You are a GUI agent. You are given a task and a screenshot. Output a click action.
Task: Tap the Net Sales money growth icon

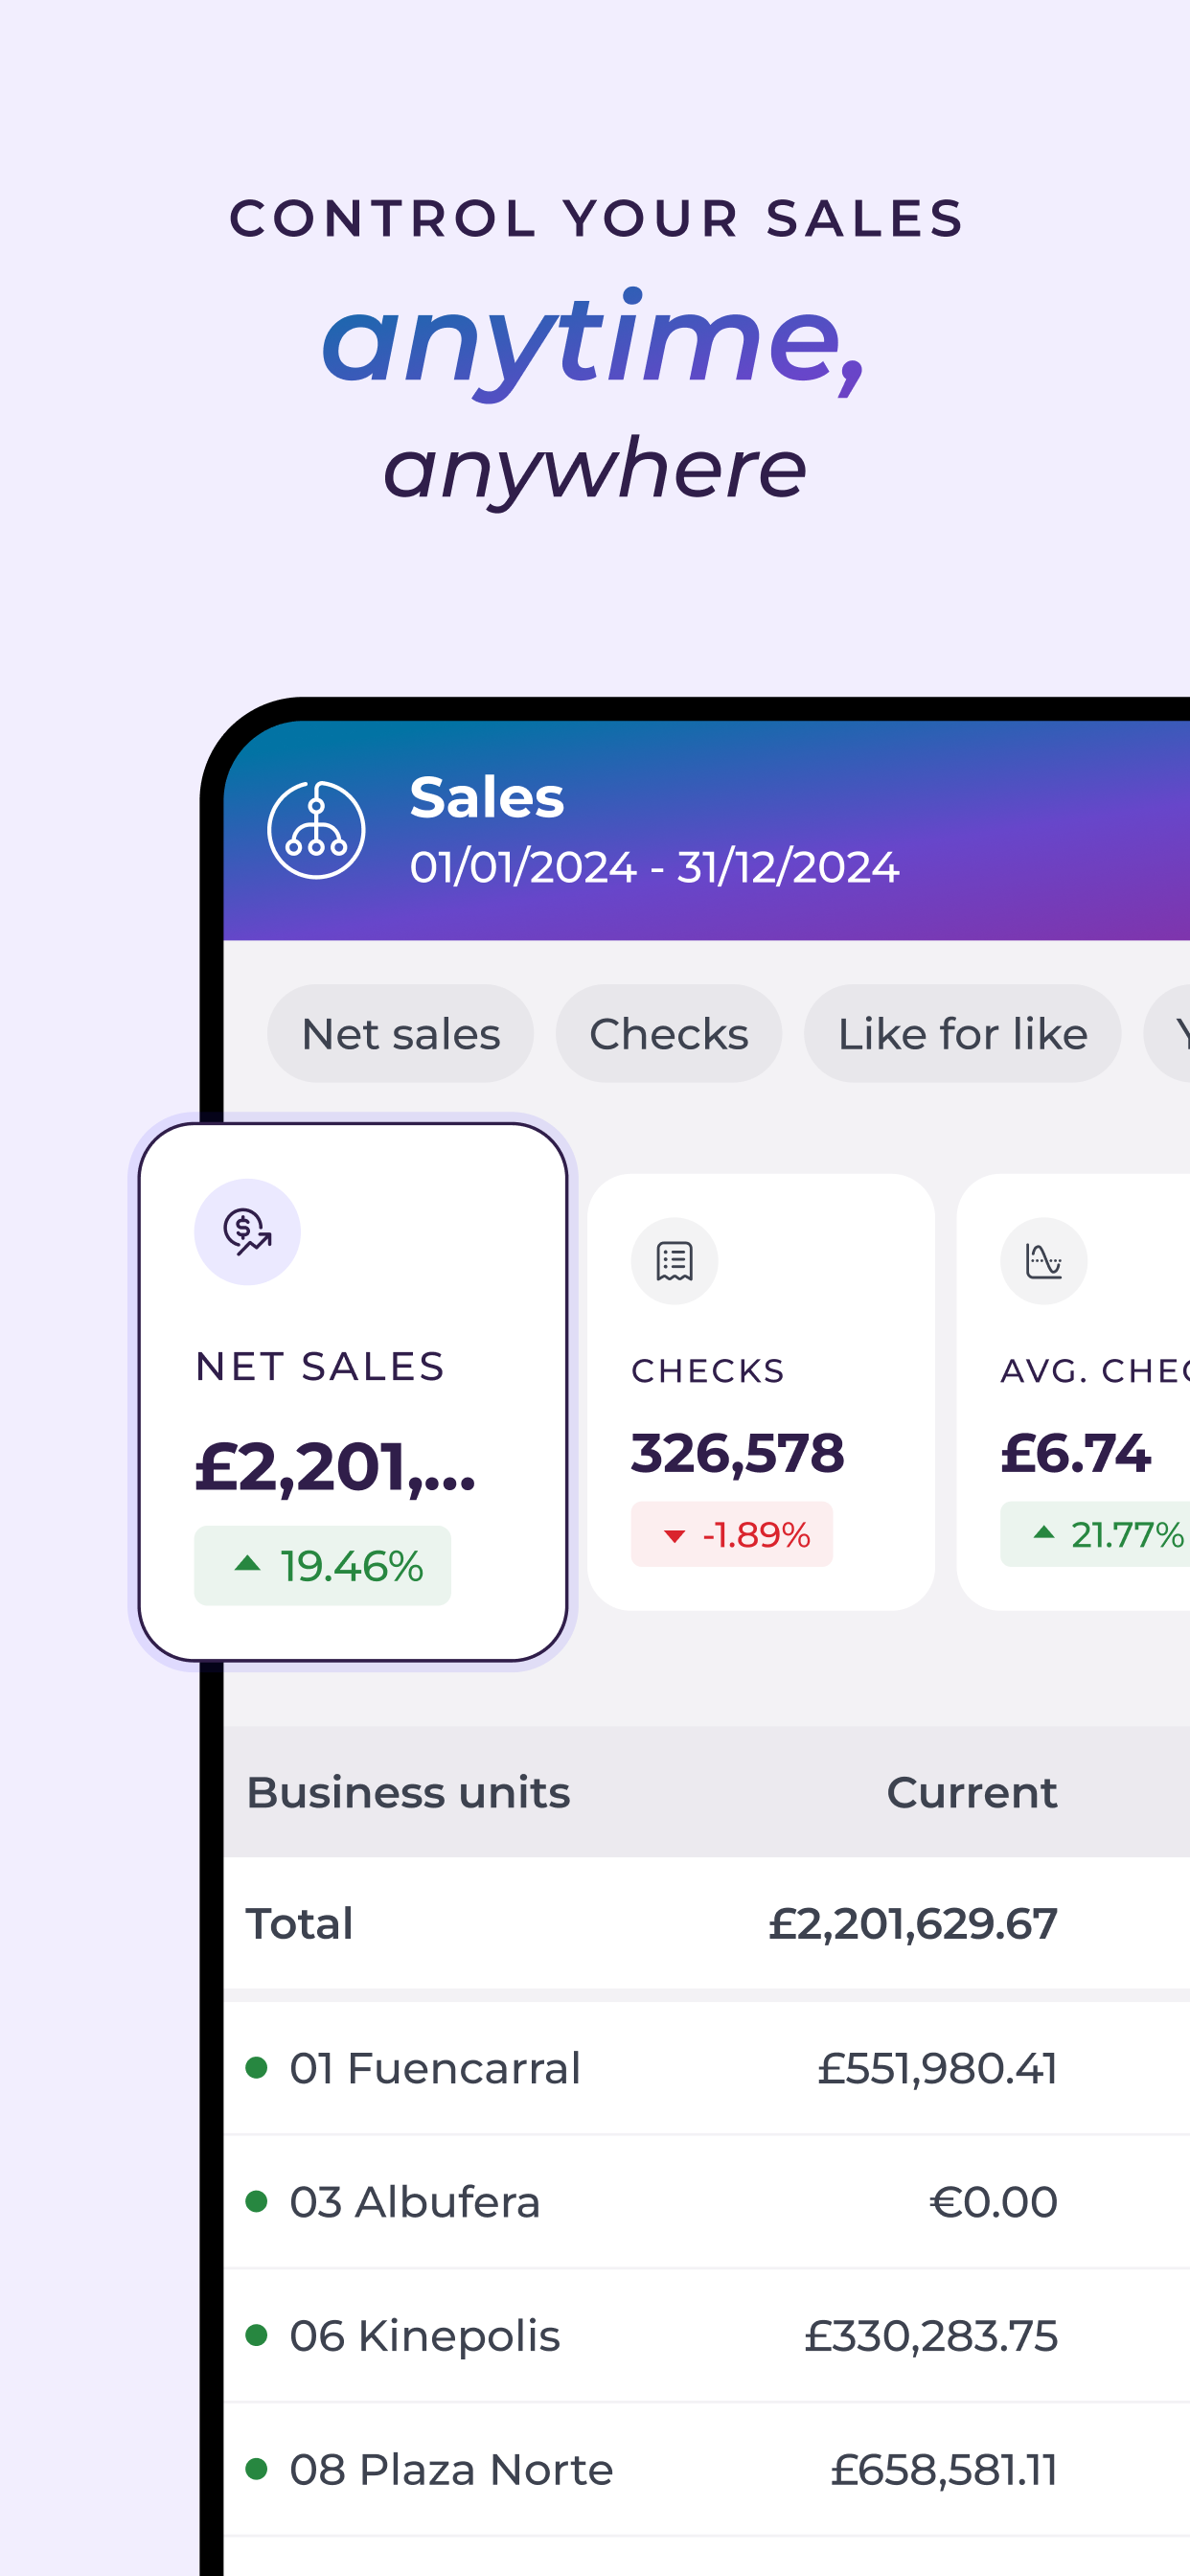pyautogui.click(x=247, y=1231)
